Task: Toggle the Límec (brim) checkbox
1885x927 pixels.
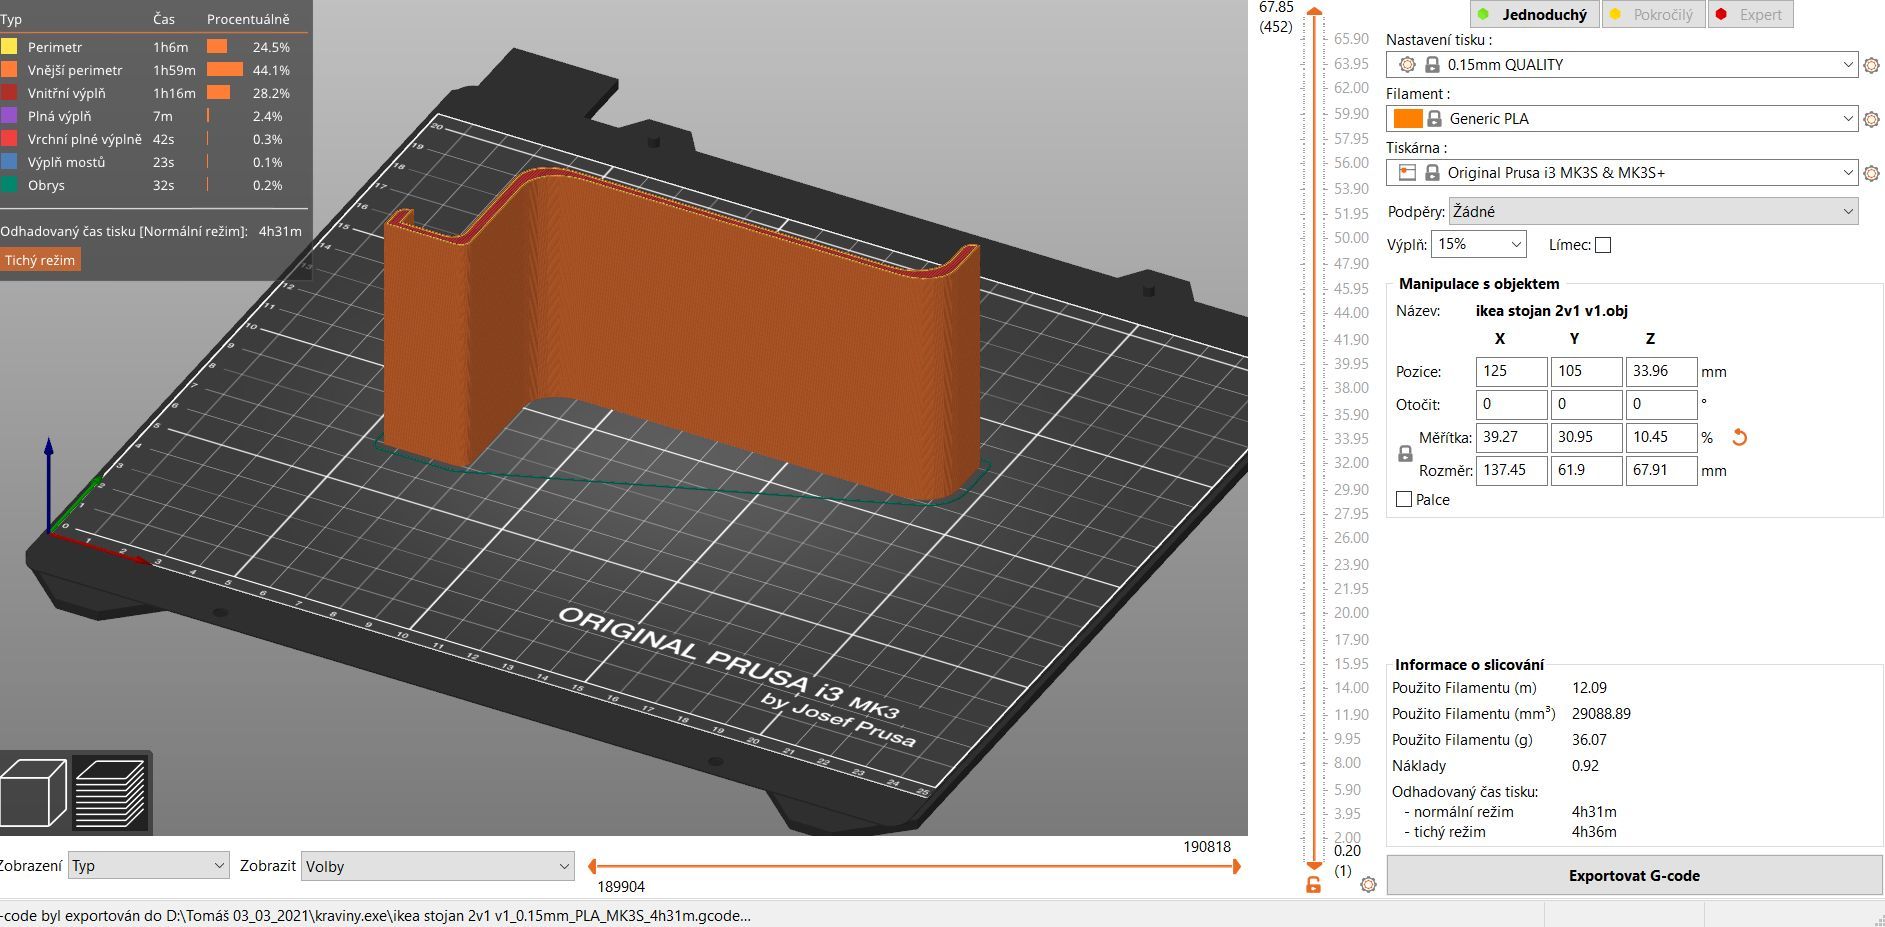Action: pos(1603,245)
